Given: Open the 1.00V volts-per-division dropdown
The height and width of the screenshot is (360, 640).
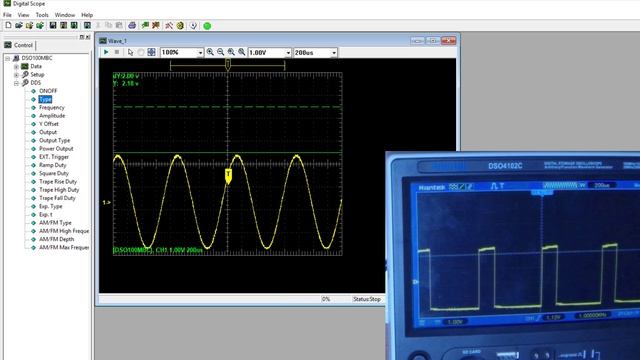Looking at the screenshot, I should tap(288, 53).
